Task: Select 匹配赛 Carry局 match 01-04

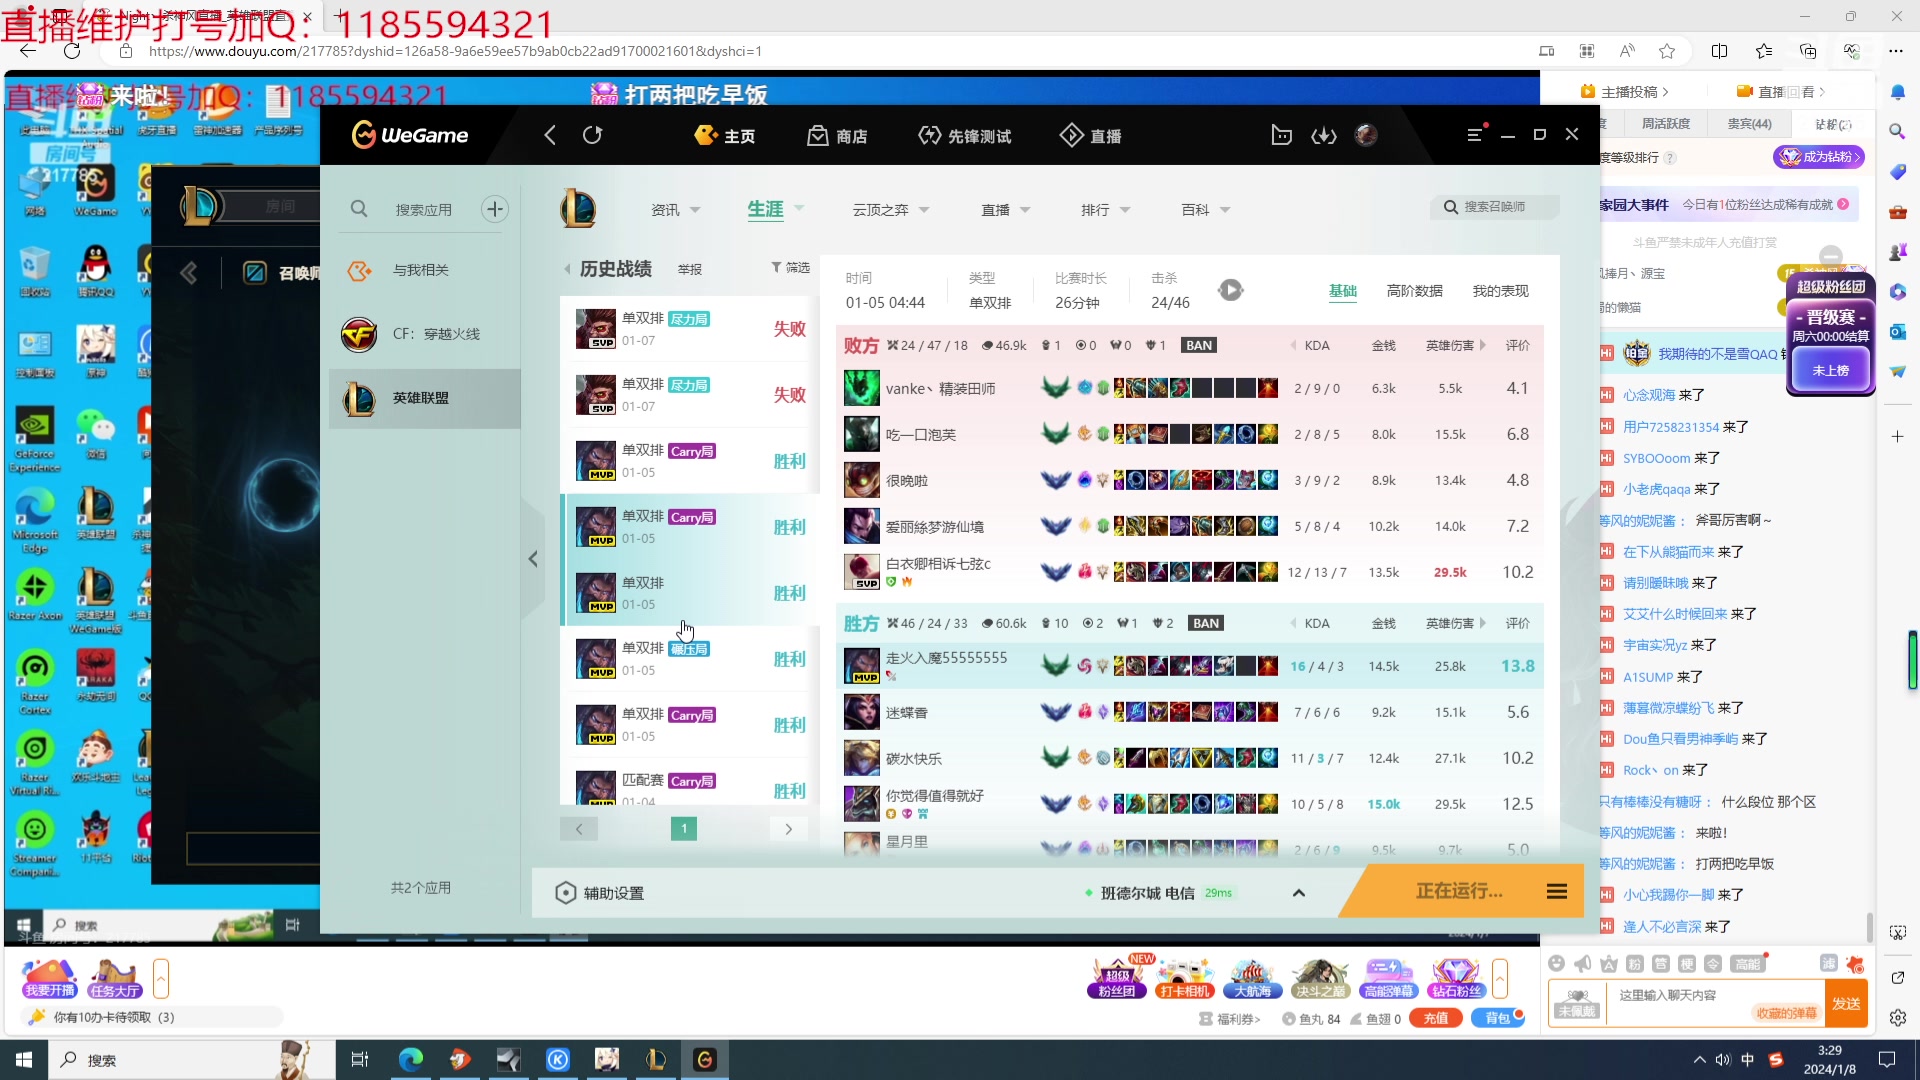Action: [690, 786]
